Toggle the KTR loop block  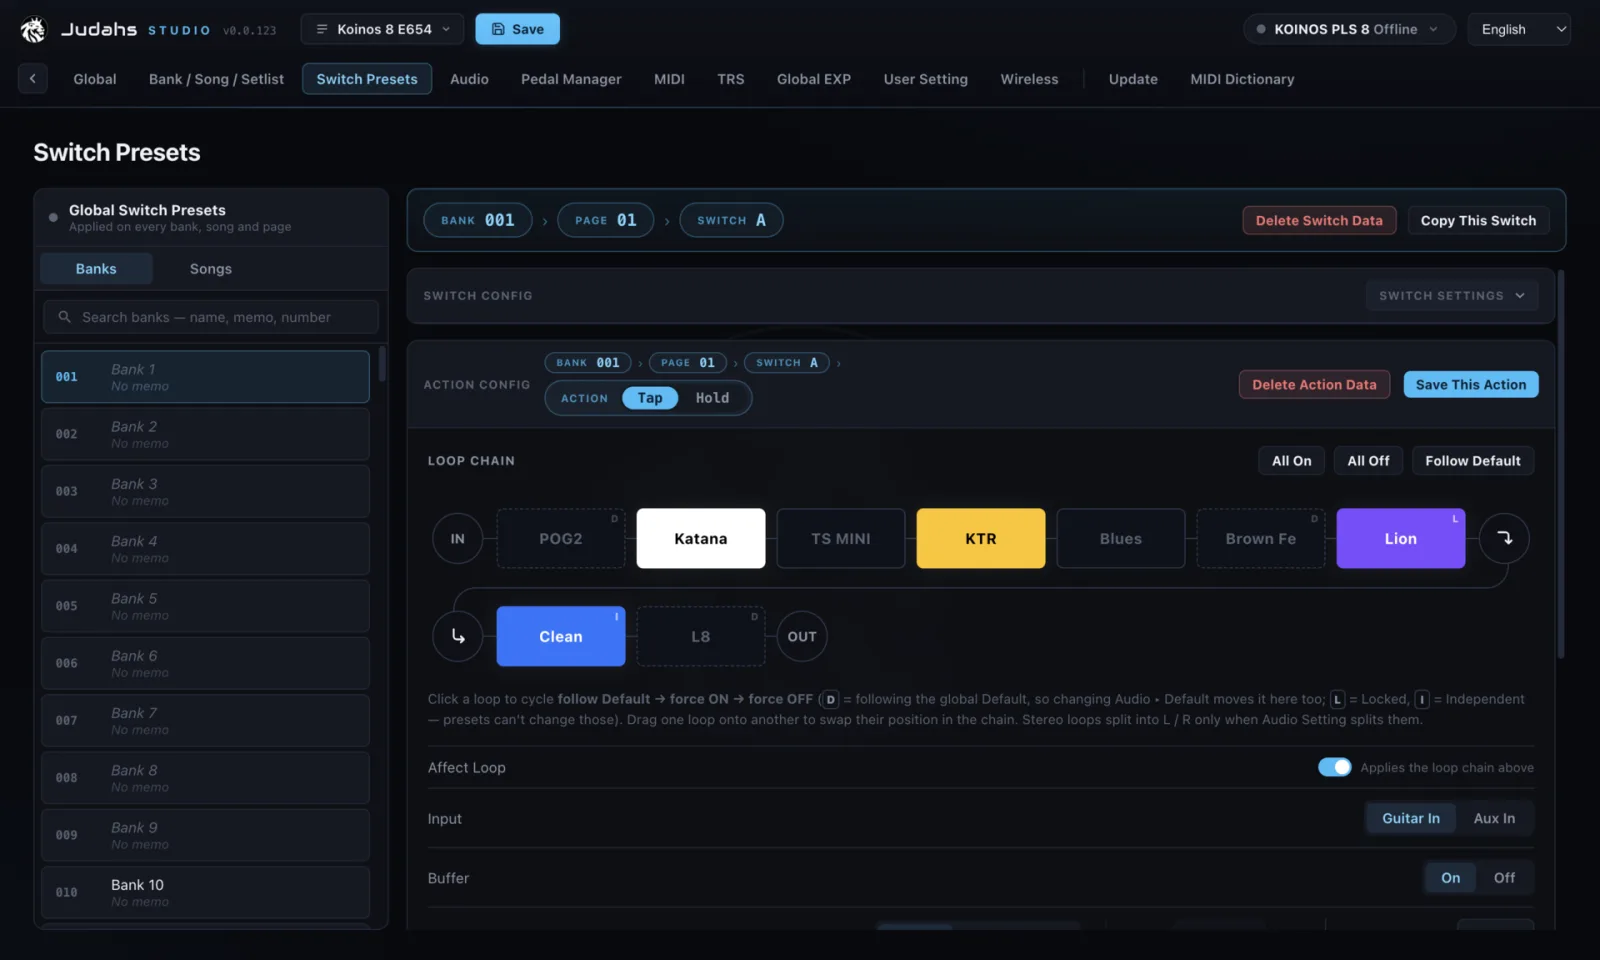point(981,538)
